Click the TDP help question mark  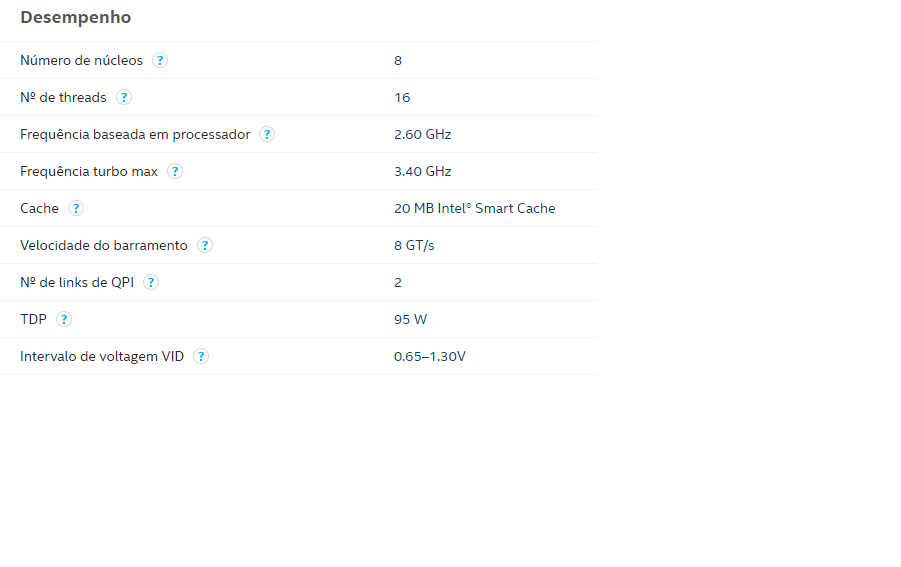[64, 319]
